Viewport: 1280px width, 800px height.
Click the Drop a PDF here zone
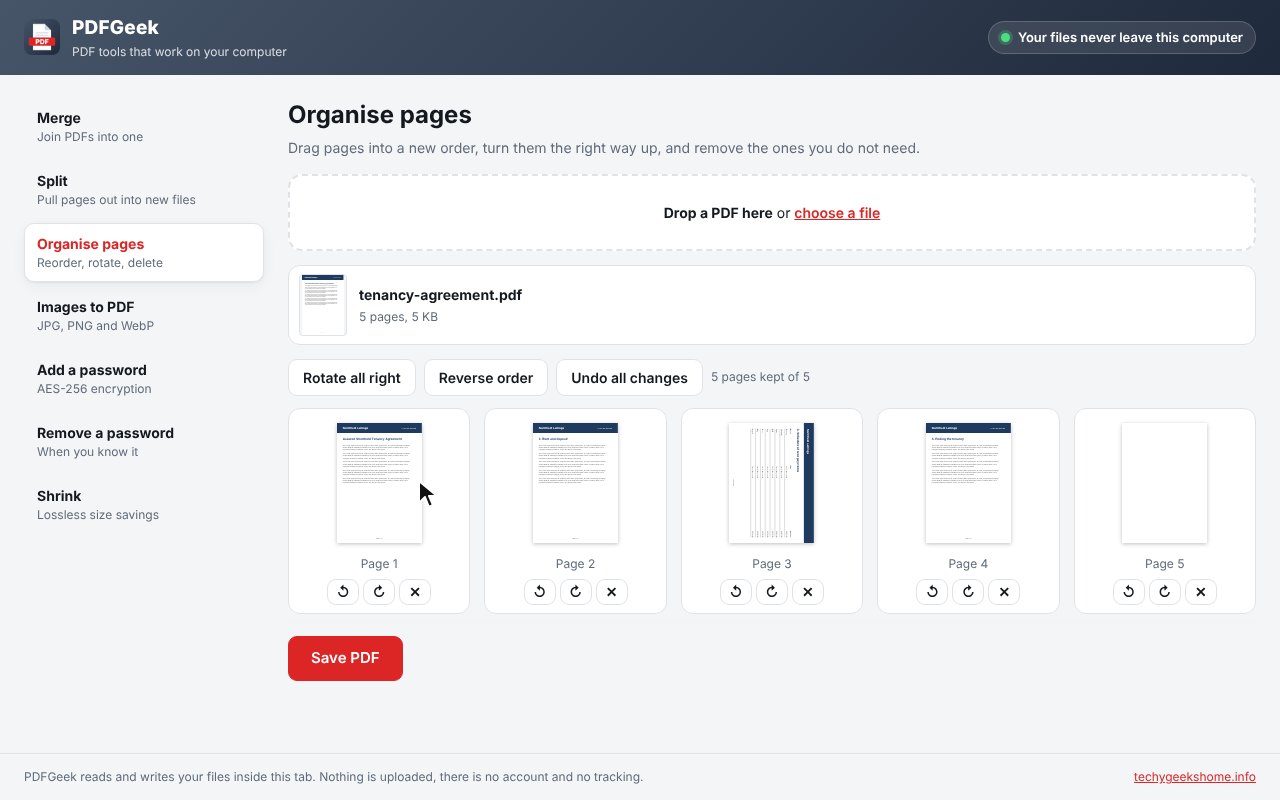772,213
